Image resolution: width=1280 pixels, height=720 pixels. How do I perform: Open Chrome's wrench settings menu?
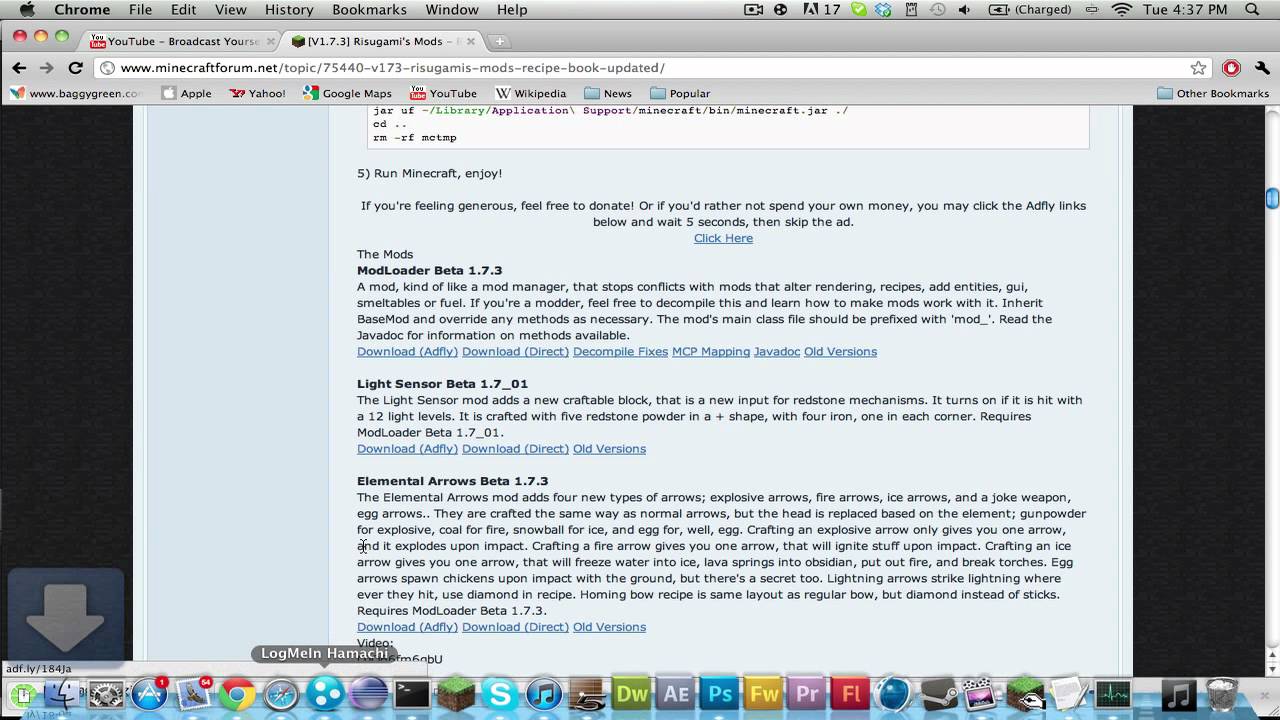(1261, 68)
